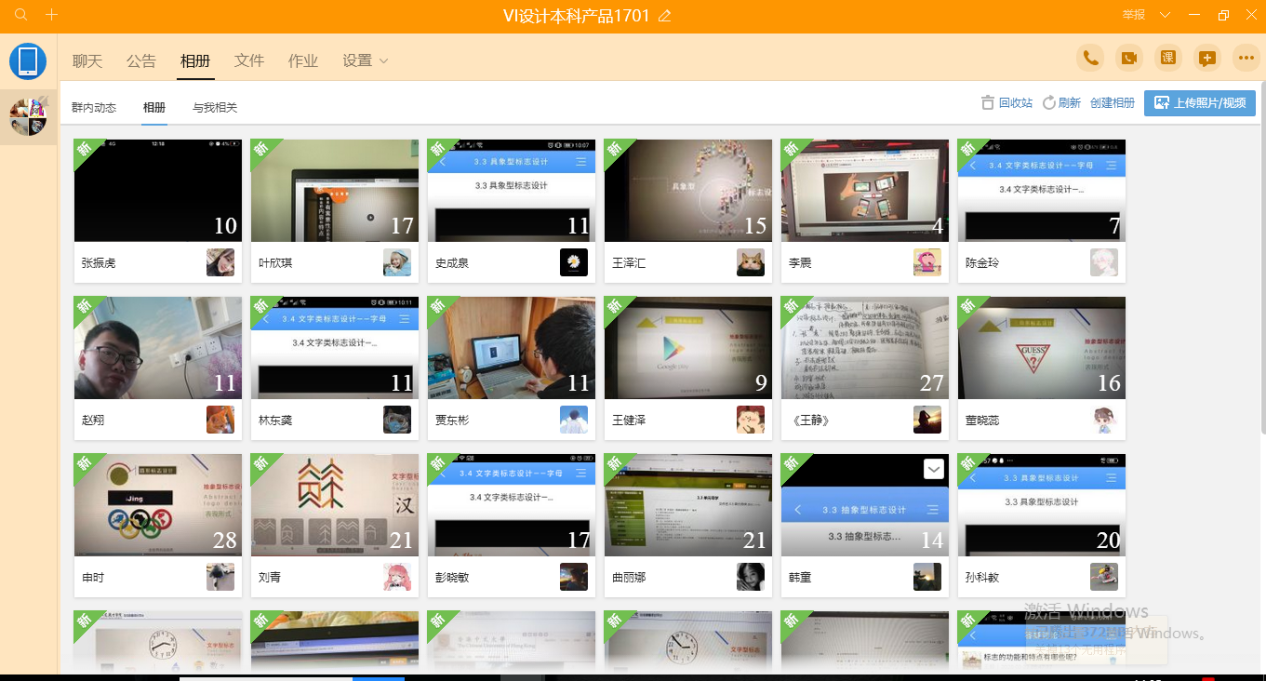Screen dimensions: 1266x681
Task: Click 贾东彬's avatar icon
Action: tap(574, 419)
